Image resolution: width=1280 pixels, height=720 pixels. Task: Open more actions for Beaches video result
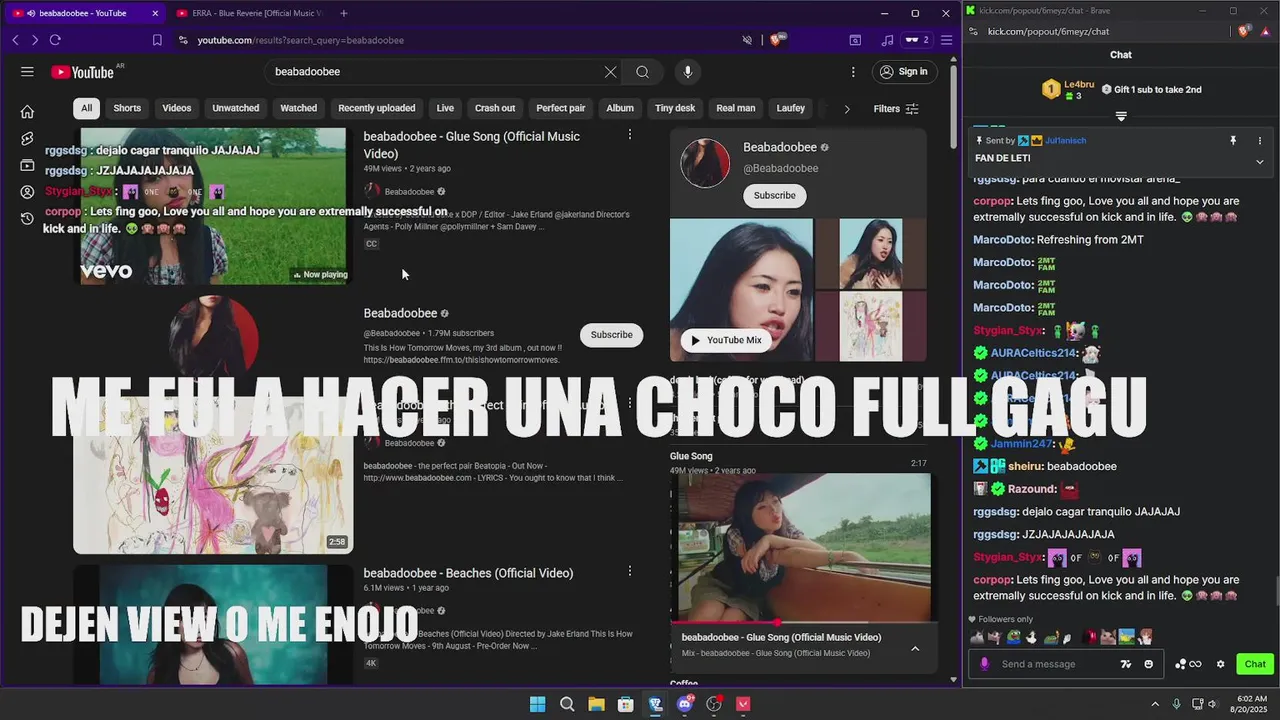(629, 571)
